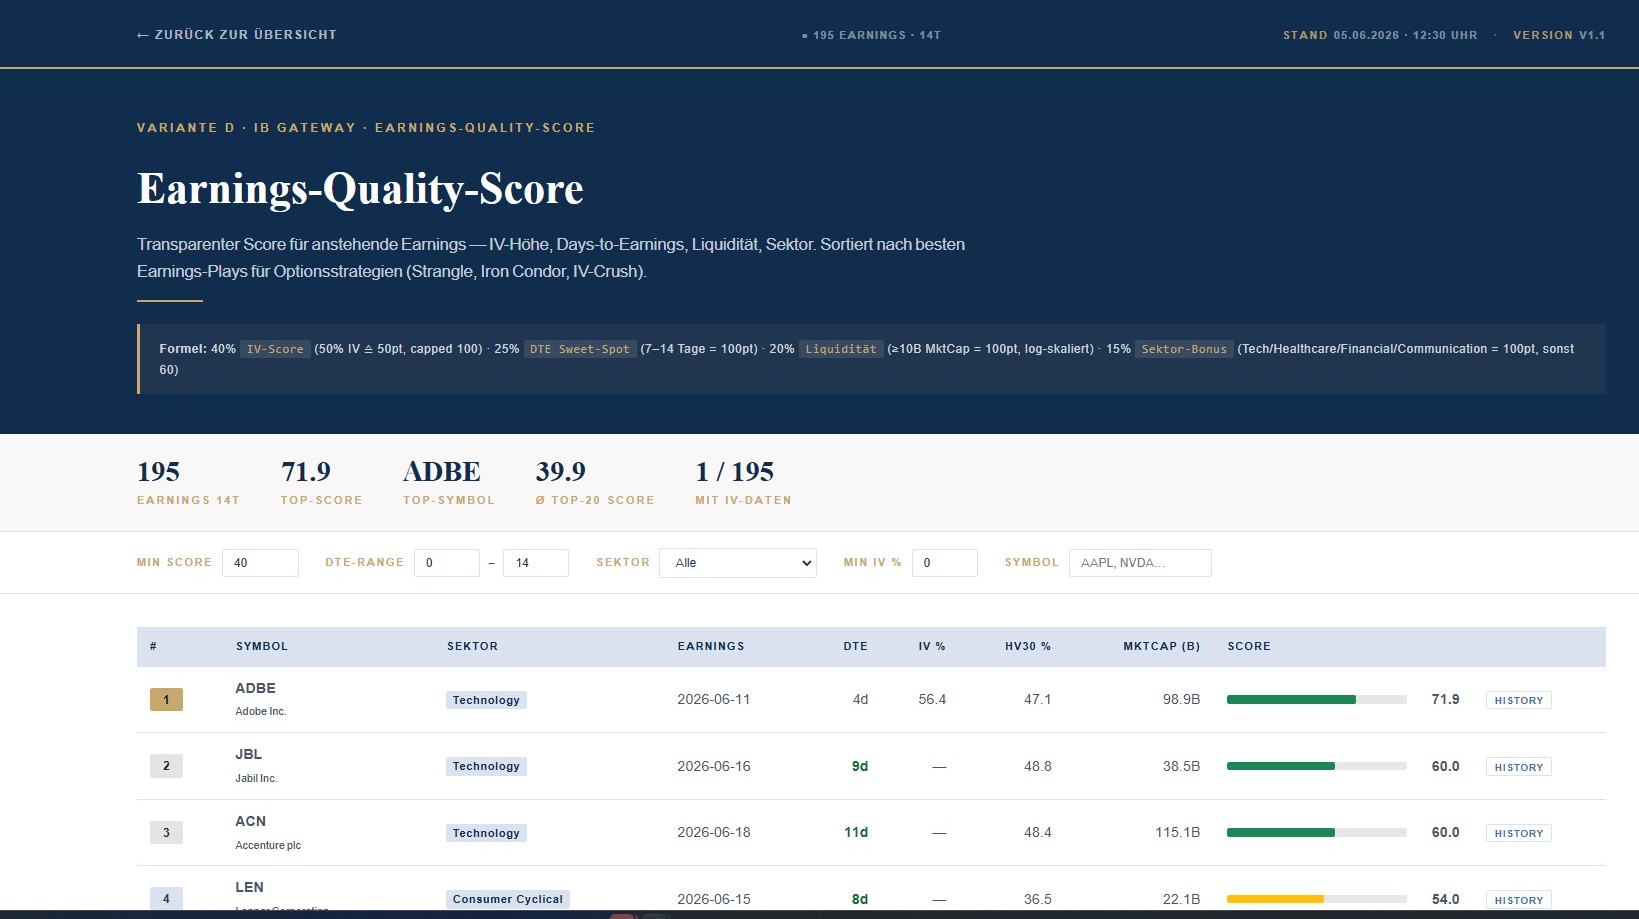Edit the DTE-Range lower bound field
Viewport: 1639px width, 919px height.
447,563
